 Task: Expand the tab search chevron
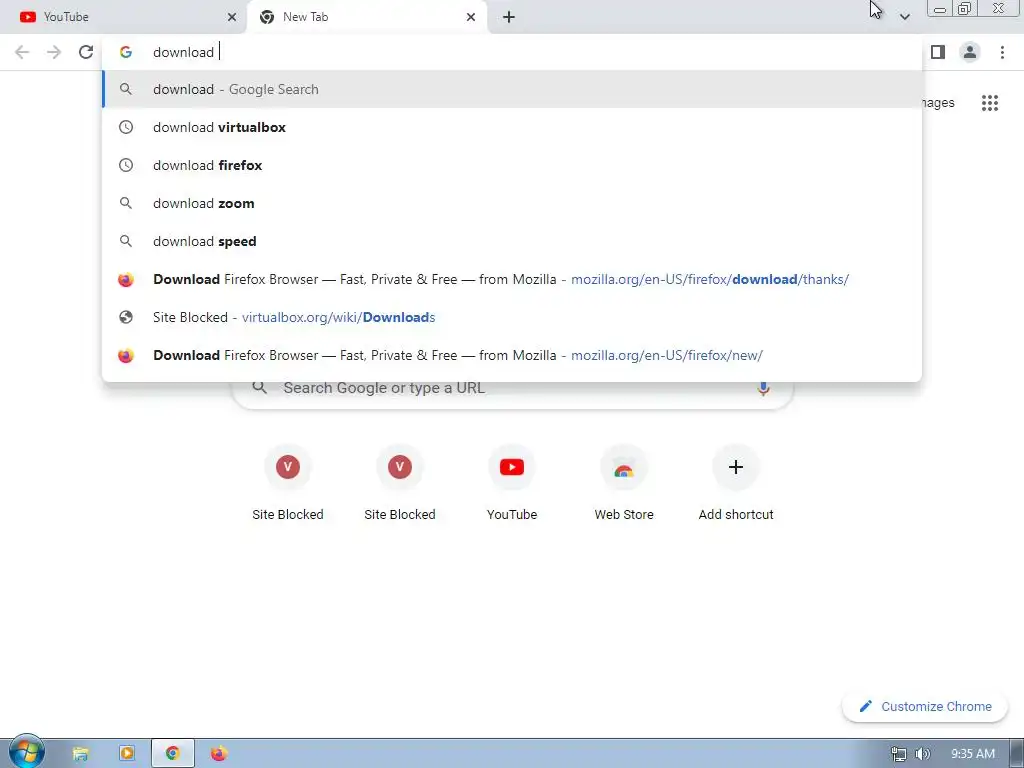pos(904,17)
